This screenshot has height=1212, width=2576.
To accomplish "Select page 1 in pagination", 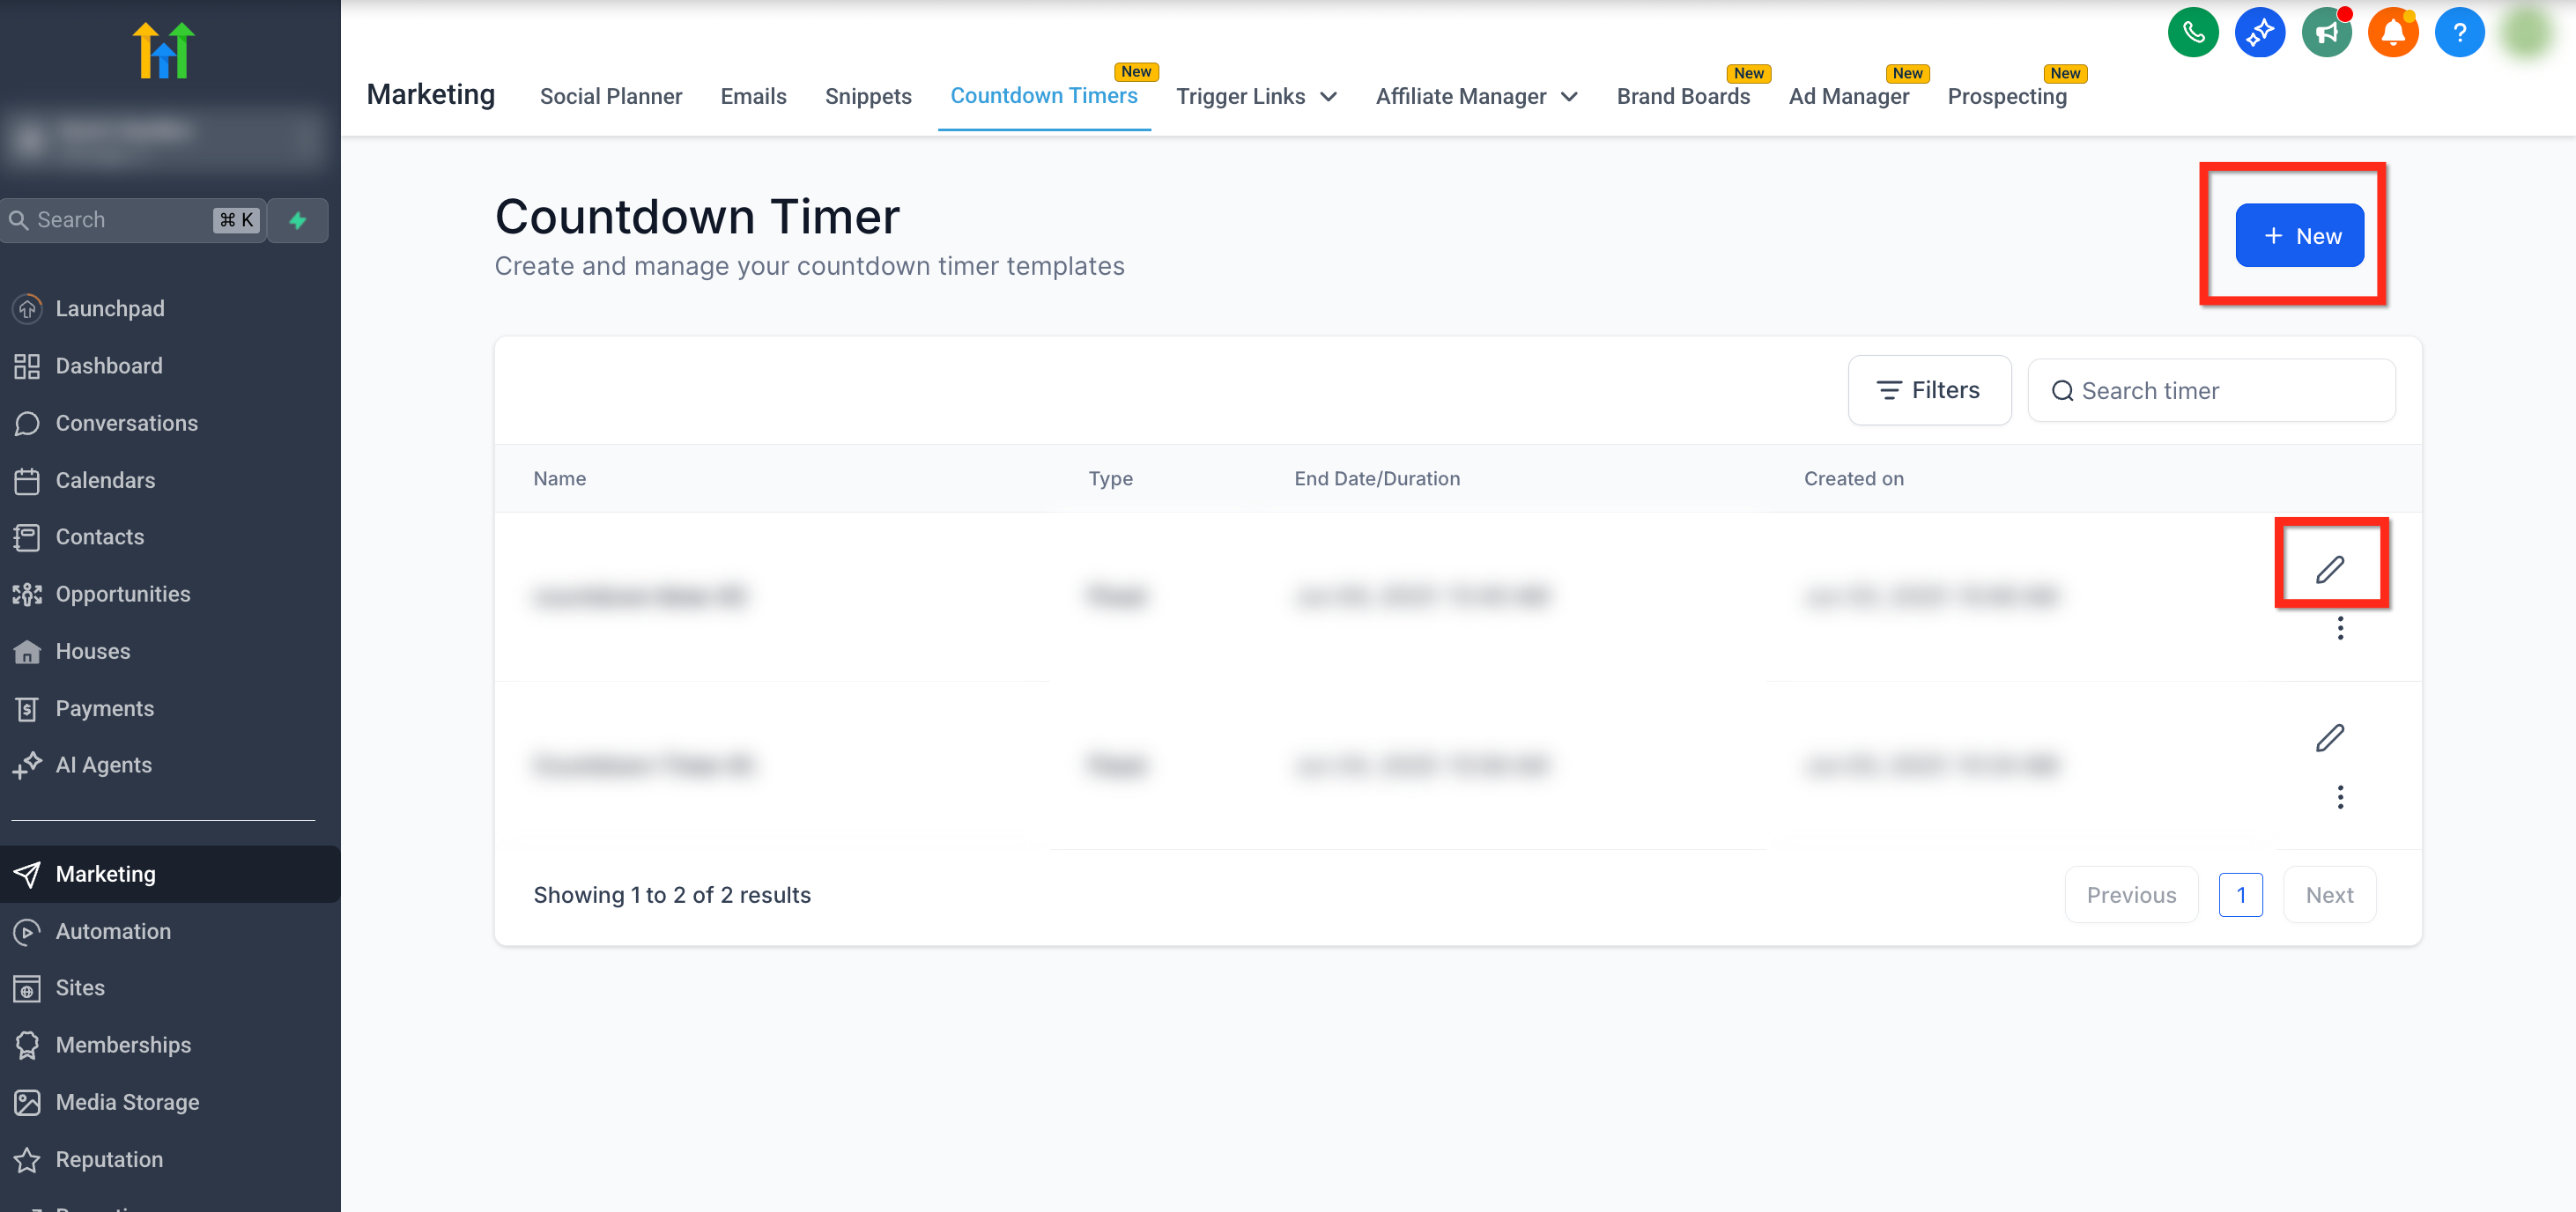I will [x=2240, y=895].
